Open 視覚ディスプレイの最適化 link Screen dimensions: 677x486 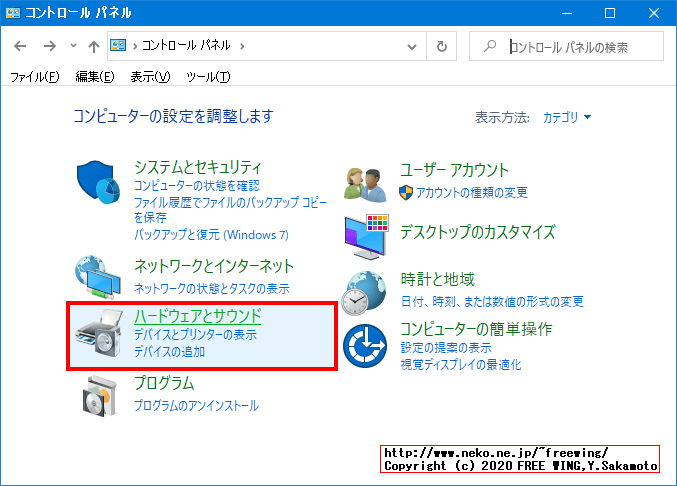tap(461, 365)
